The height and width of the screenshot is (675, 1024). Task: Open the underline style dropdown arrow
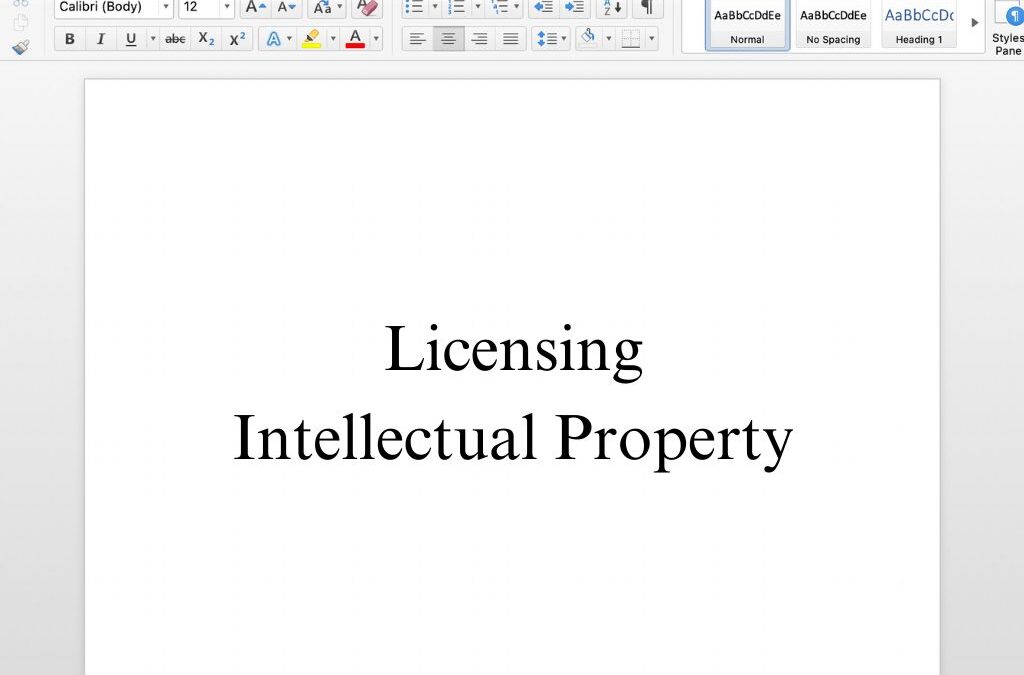coord(153,39)
